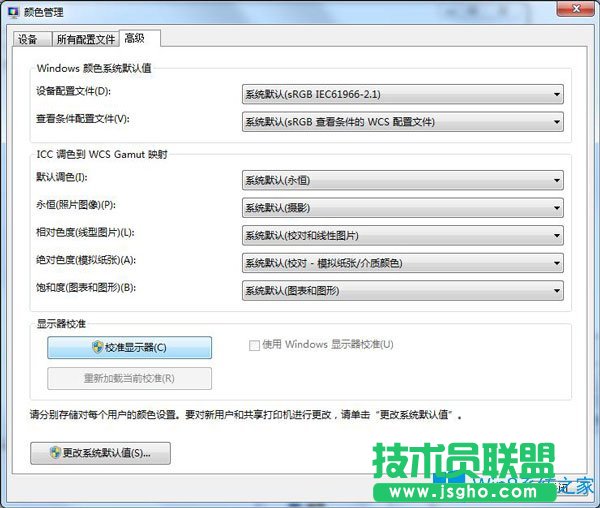Expand the 永恒(照片图像)(P) dropdown
600x508 pixels.
pyautogui.click(x=403, y=208)
